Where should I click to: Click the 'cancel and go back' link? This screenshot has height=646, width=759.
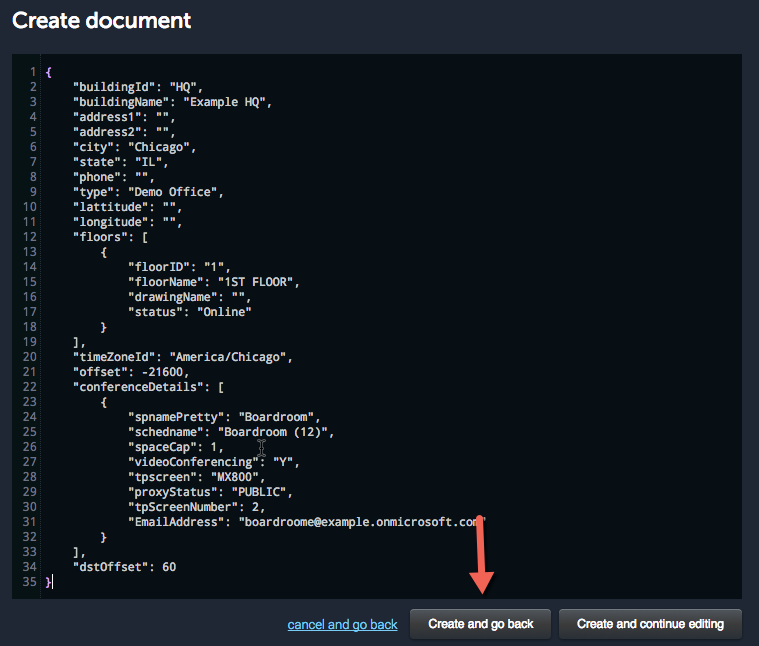[342, 624]
